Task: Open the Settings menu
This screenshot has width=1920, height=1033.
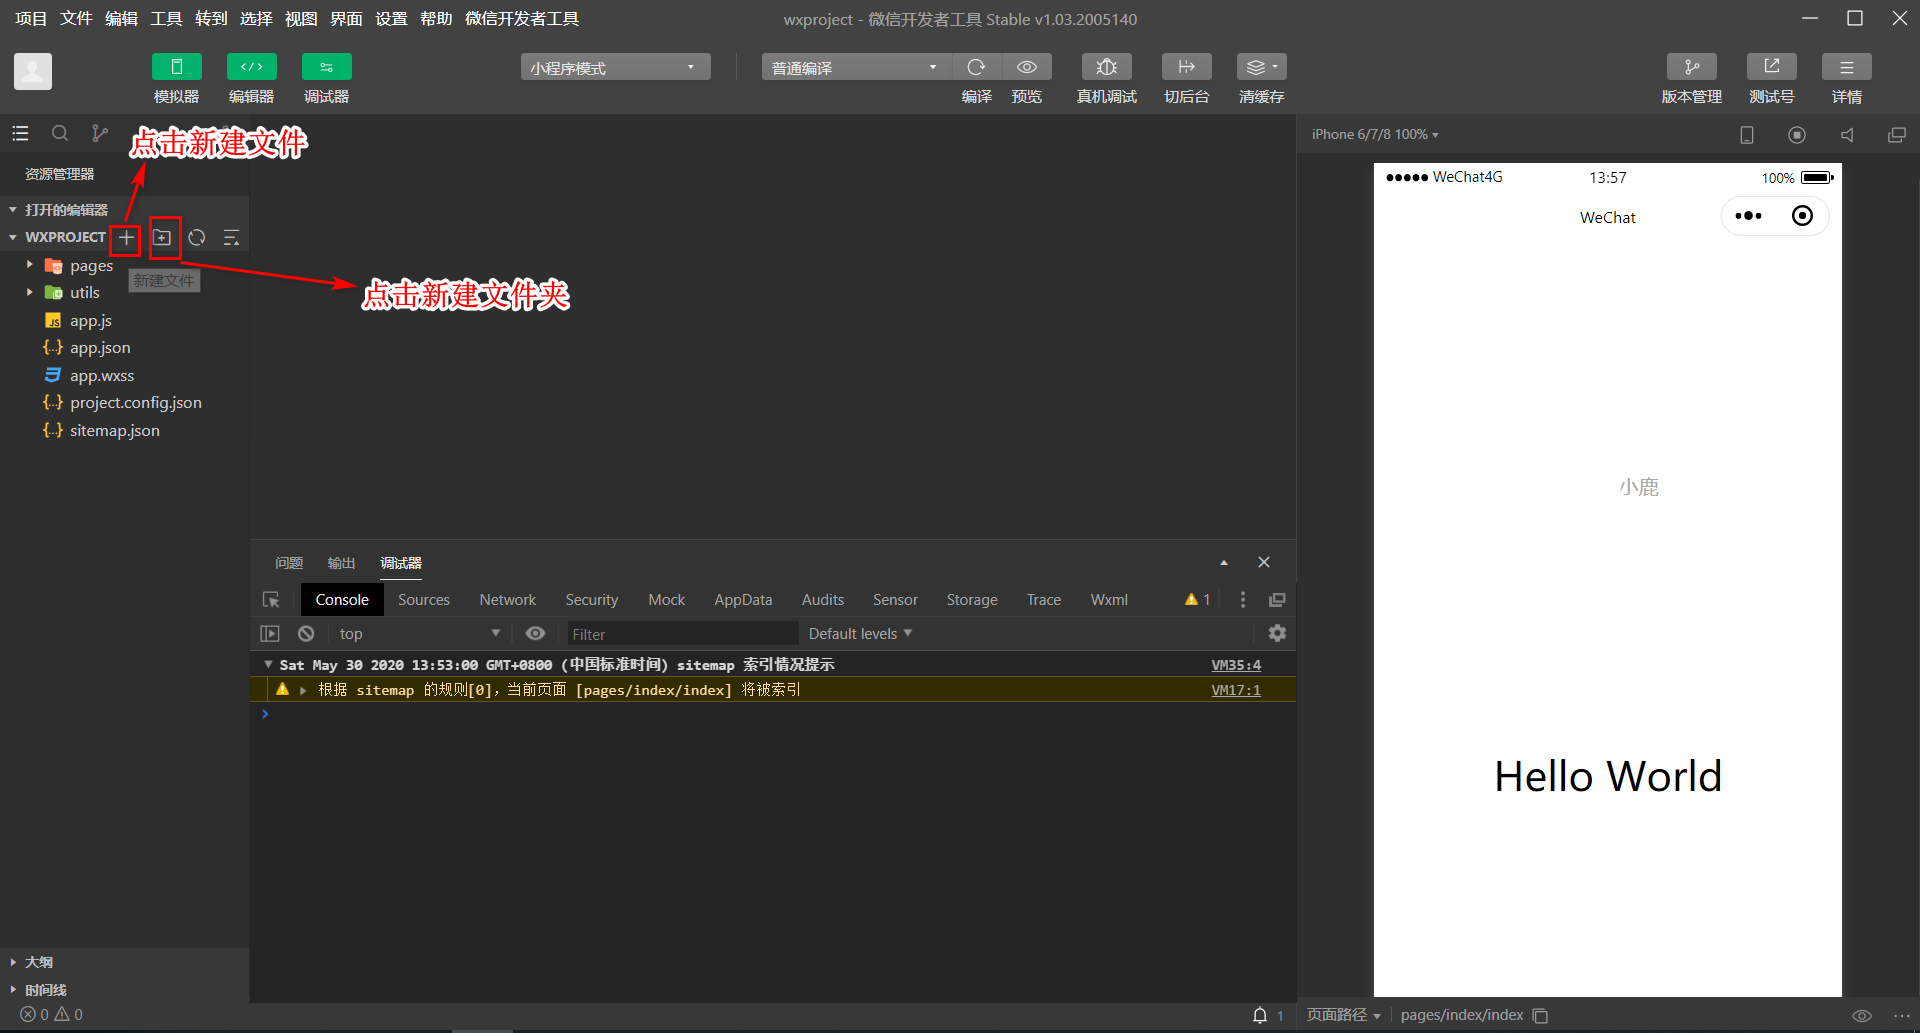Action: click(x=391, y=19)
